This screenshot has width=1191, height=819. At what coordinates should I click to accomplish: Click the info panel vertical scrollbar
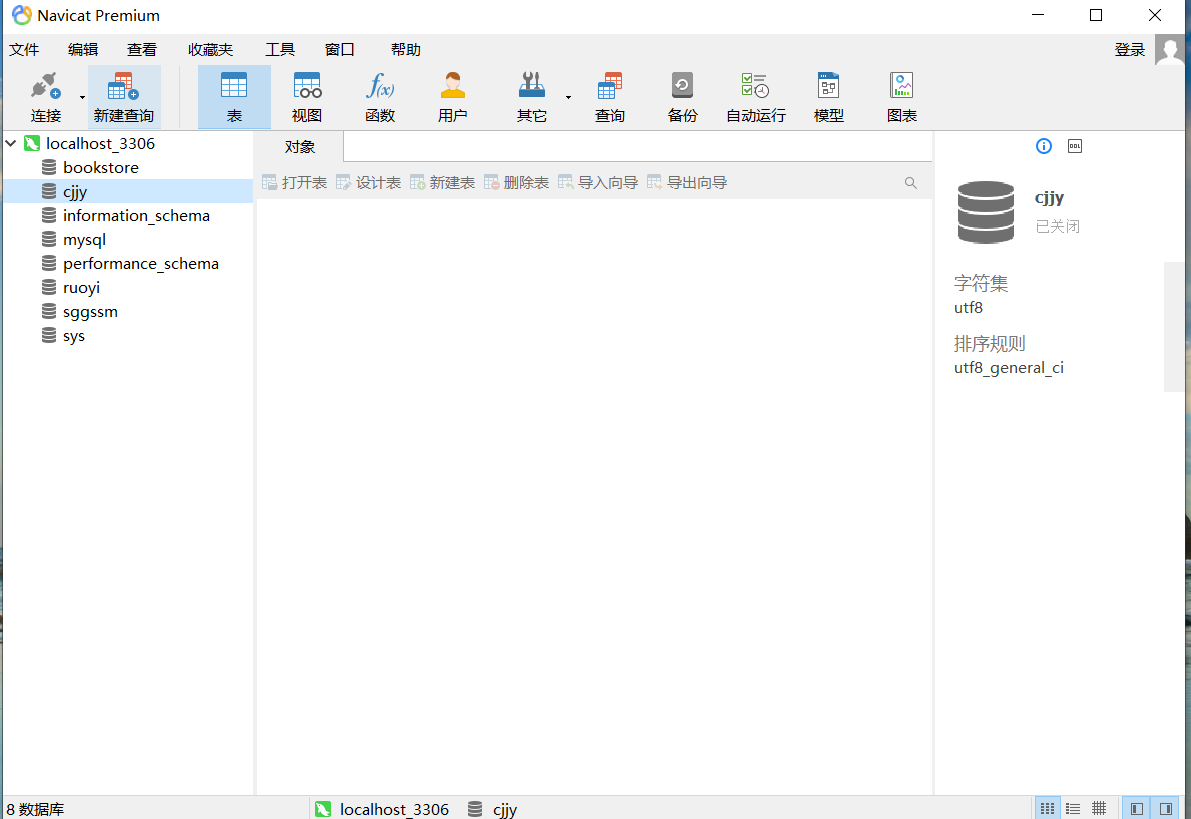1174,327
